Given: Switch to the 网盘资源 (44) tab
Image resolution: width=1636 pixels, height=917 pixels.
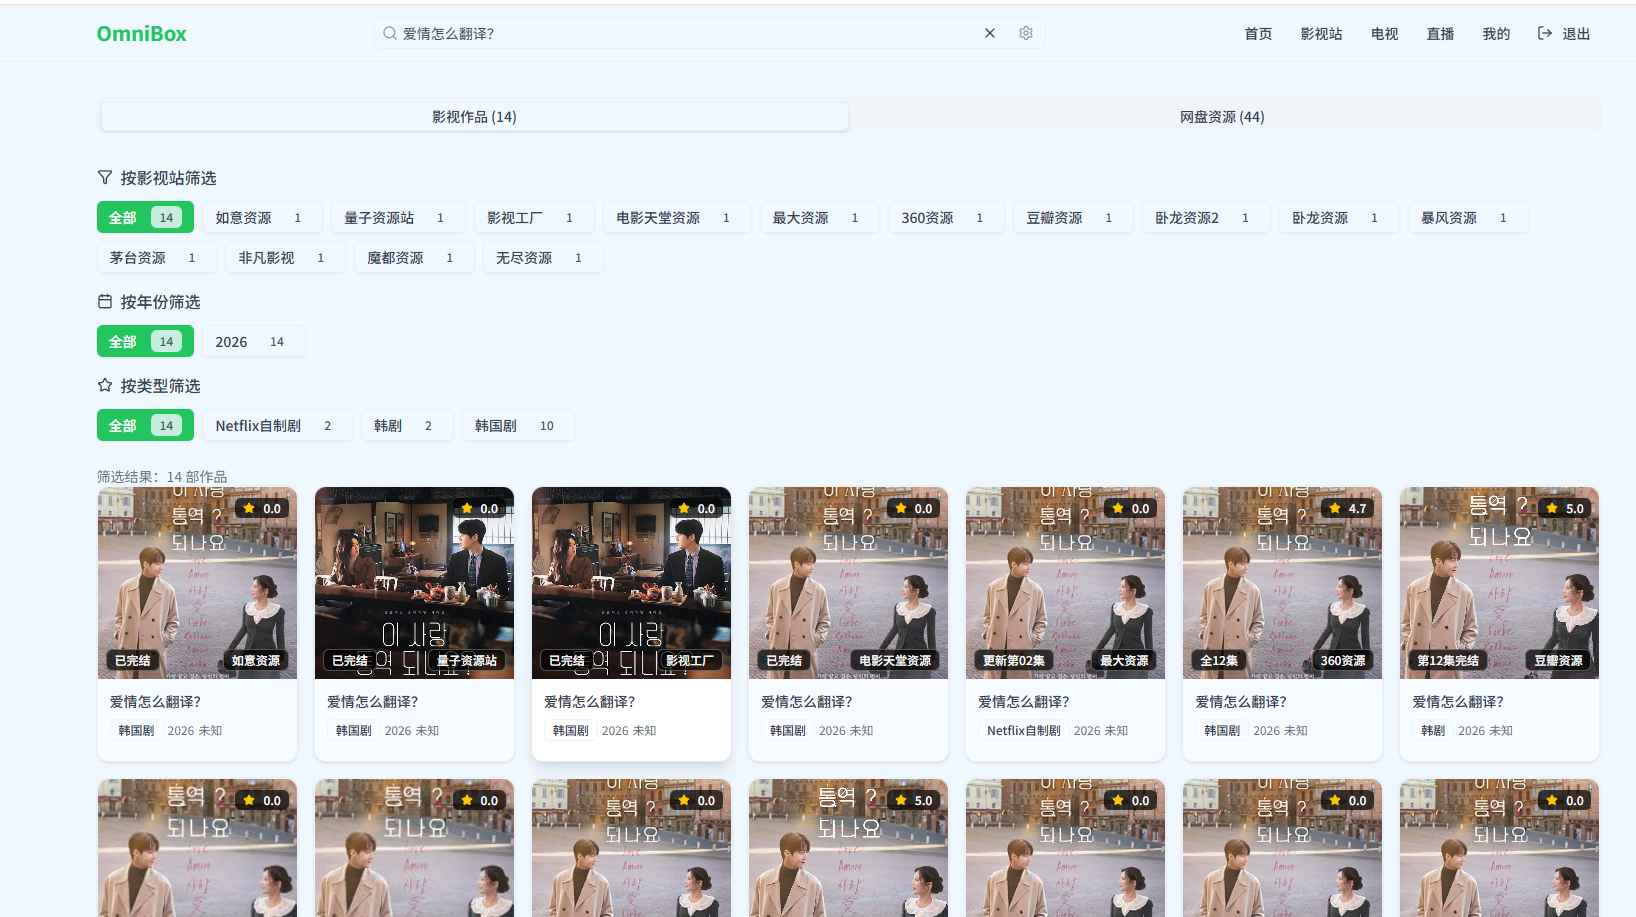Looking at the screenshot, I should tap(1222, 116).
